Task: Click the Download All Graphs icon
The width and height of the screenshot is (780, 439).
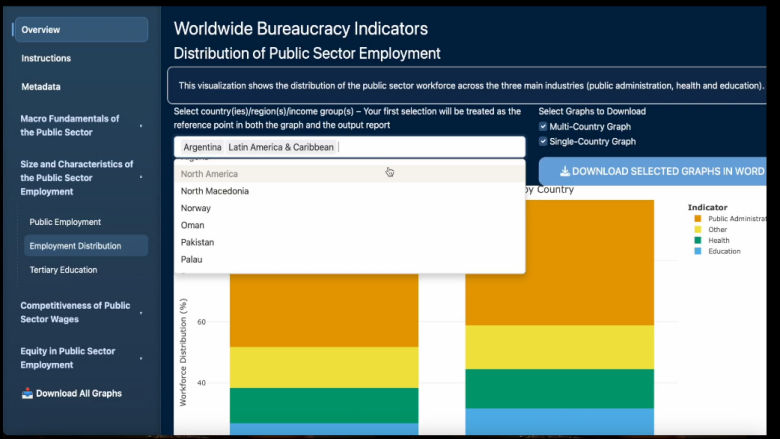Action: (x=27, y=394)
